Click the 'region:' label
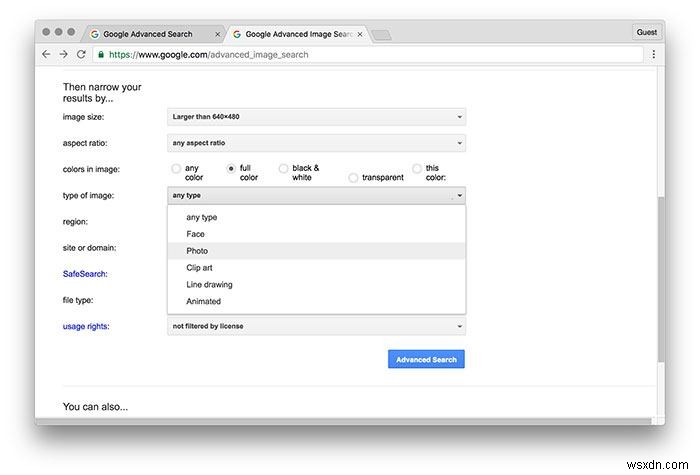The height and width of the screenshot is (475, 700). coord(75,222)
